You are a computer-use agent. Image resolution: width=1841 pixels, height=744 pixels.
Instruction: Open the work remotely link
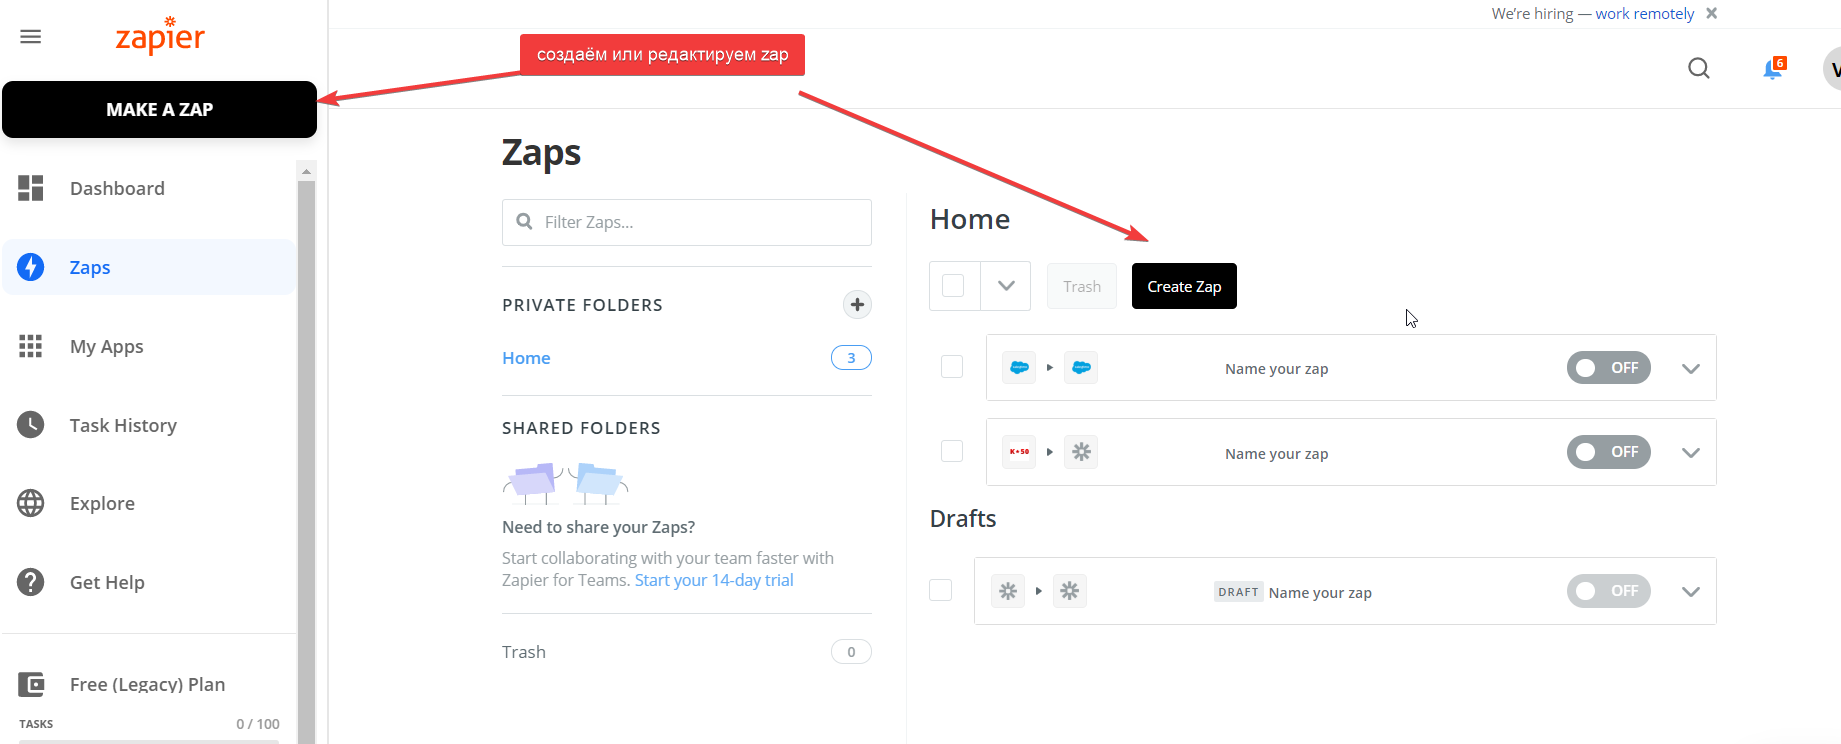point(1644,13)
